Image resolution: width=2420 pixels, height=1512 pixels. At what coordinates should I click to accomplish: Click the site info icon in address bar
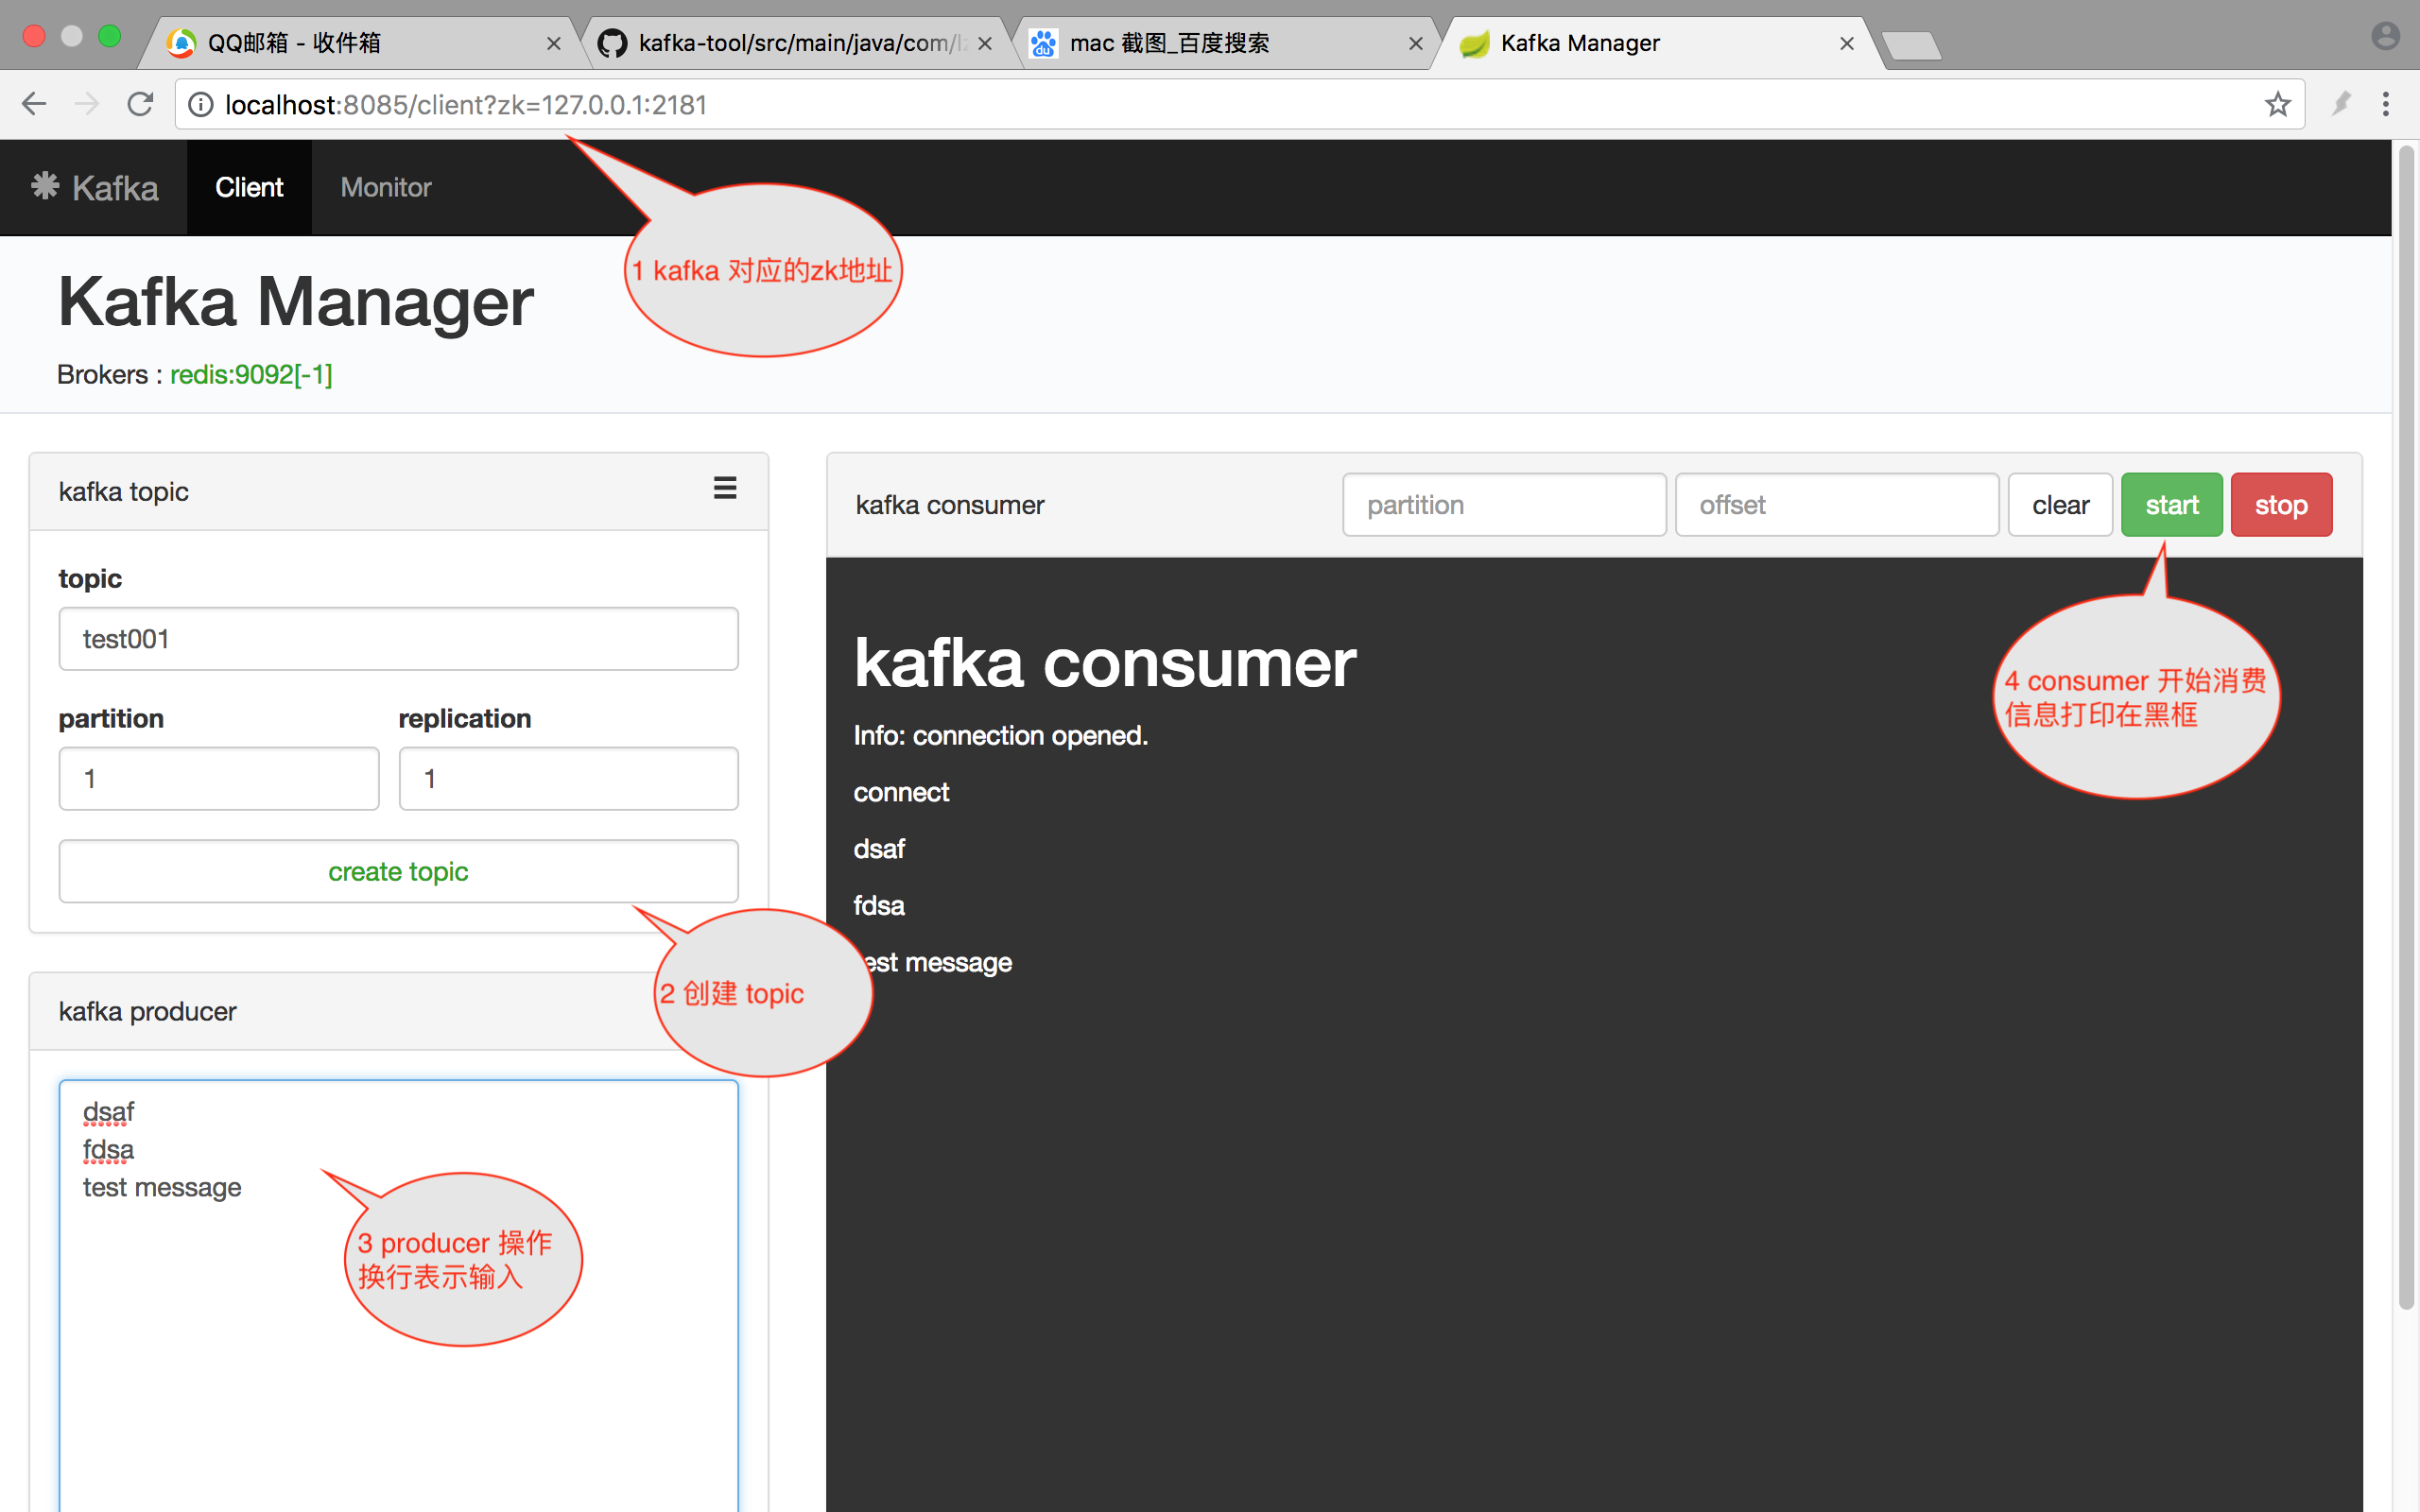[201, 105]
